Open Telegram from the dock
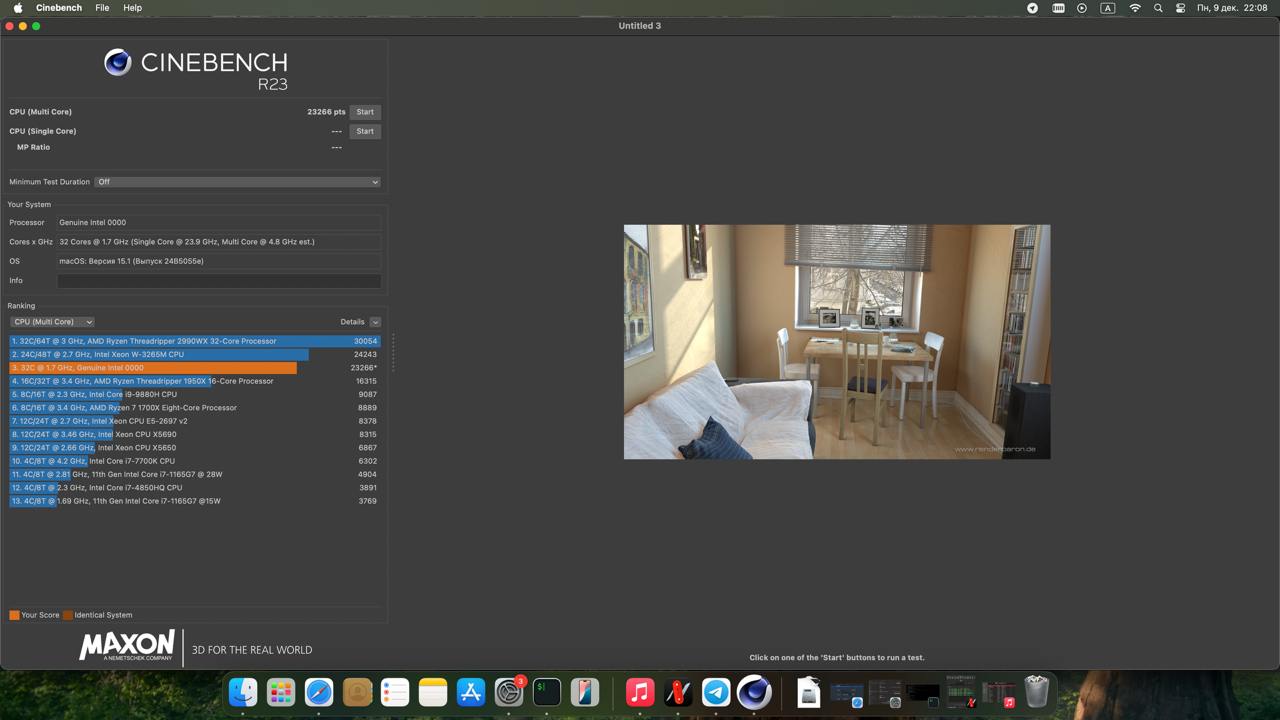The width and height of the screenshot is (1280, 720). (x=716, y=692)
